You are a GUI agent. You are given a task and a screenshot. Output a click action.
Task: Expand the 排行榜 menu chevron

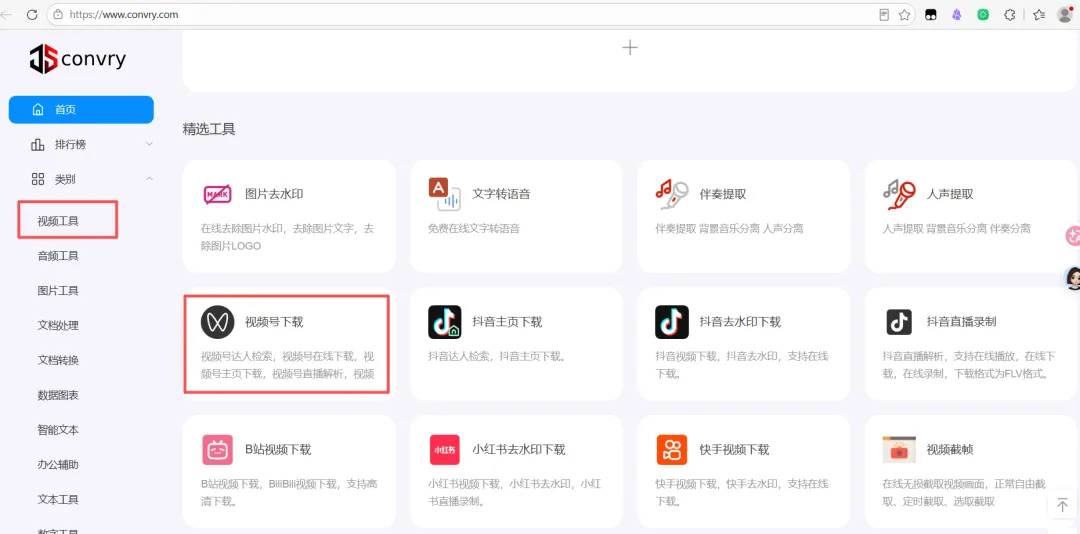[x=149, y=145]
